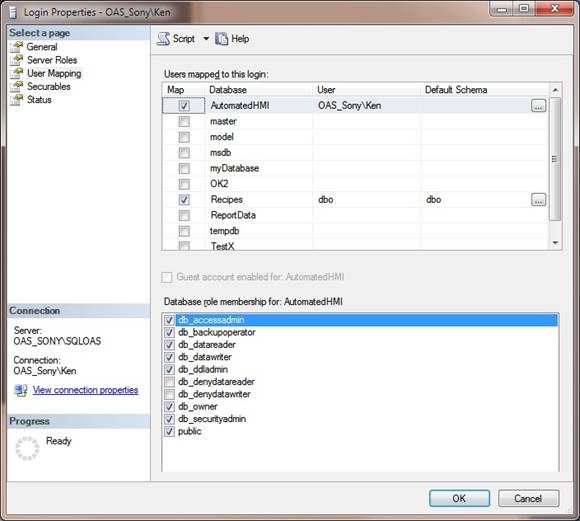Click the database list scrollbar thumb
This screenshot has width=580, height=521.
click(x=555, y=159)
